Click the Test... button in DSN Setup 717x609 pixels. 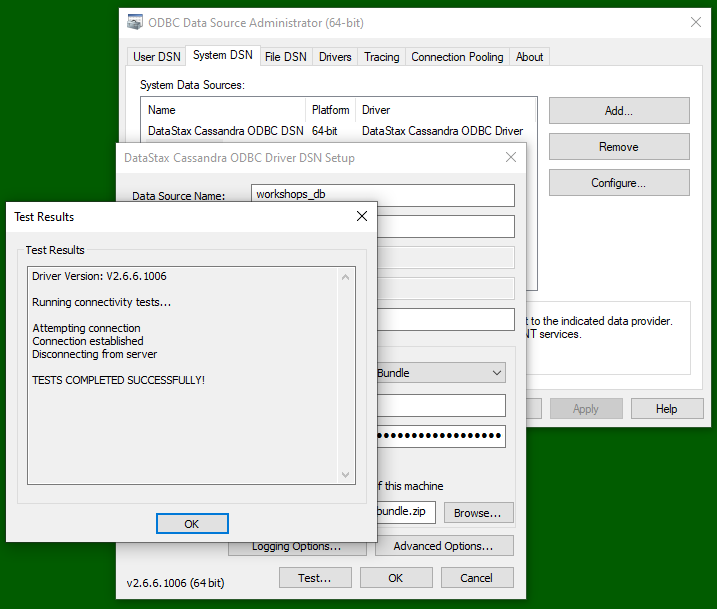(x=315, y=577)
